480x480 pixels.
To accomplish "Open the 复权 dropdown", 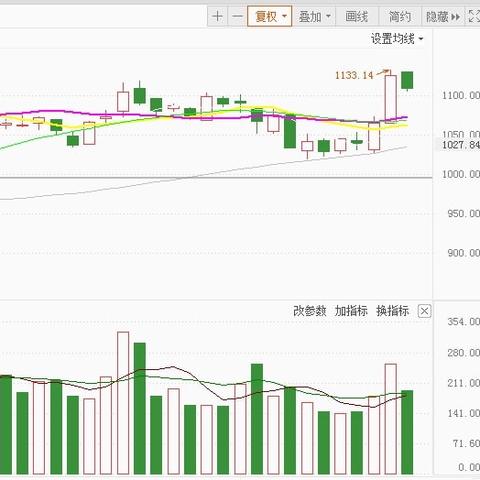I will [270, 16].
